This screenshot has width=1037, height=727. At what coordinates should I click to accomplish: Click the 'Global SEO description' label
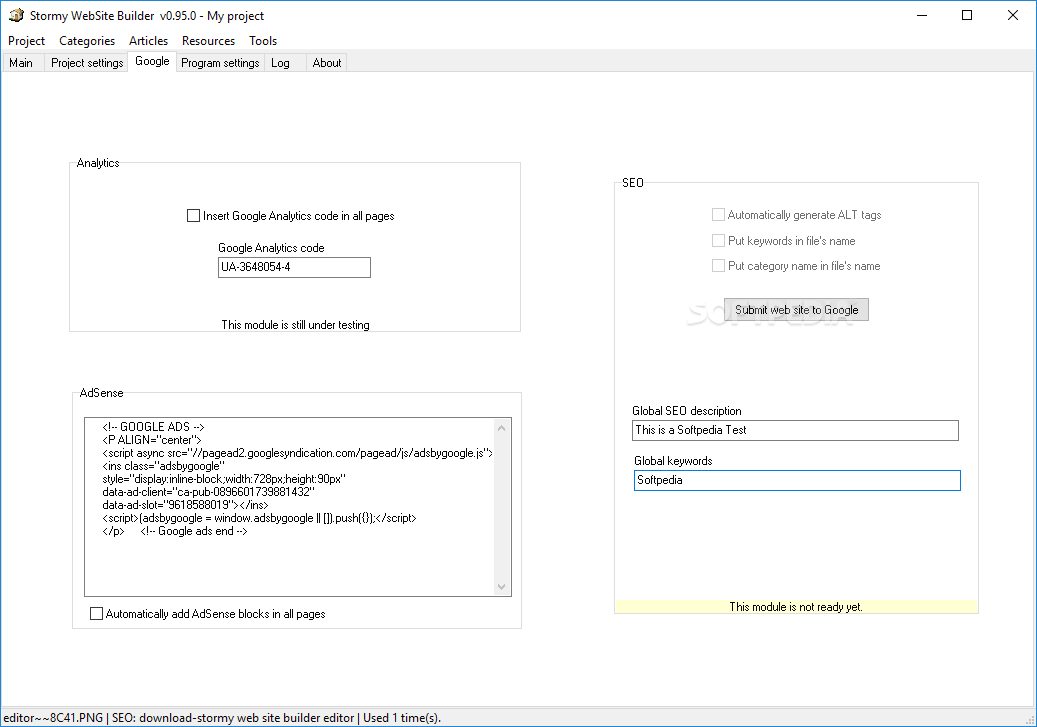pos(686,411)
